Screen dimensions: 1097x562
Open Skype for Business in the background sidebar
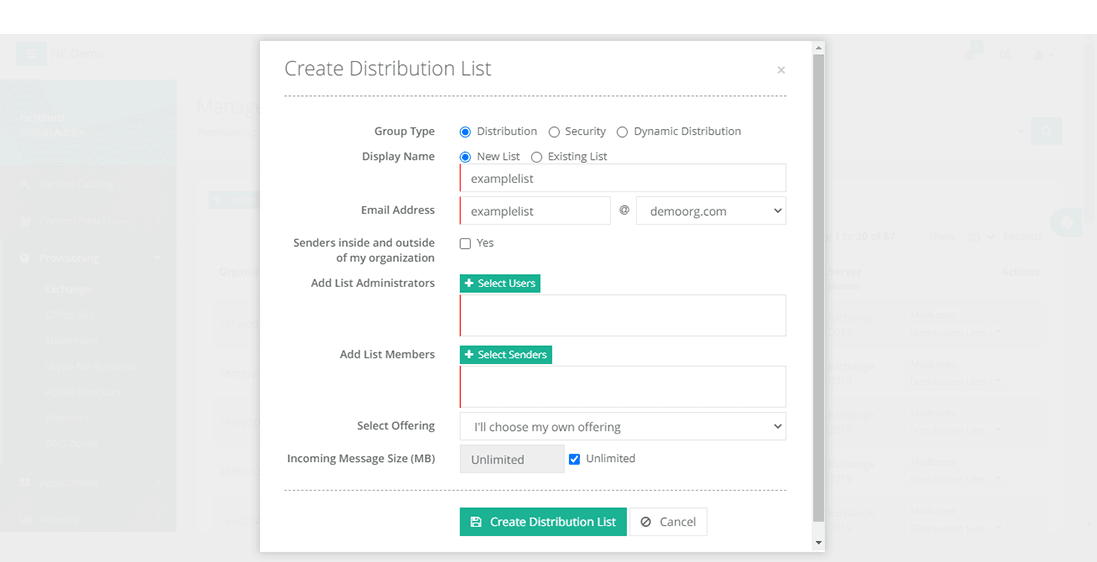(90, 366)
